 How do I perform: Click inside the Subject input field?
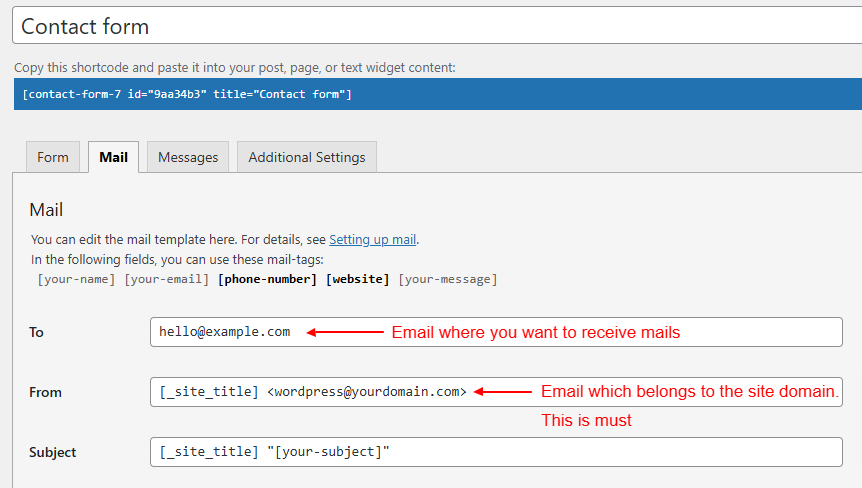tap(495, 452)
